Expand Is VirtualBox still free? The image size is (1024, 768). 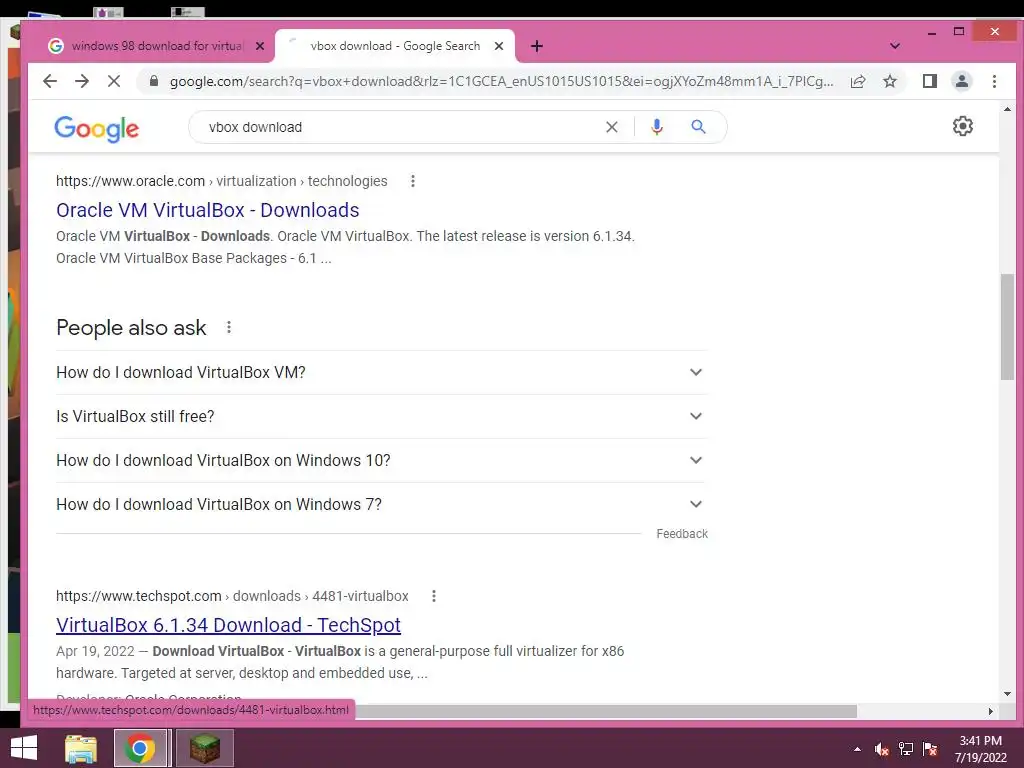(x=381, y=416)
